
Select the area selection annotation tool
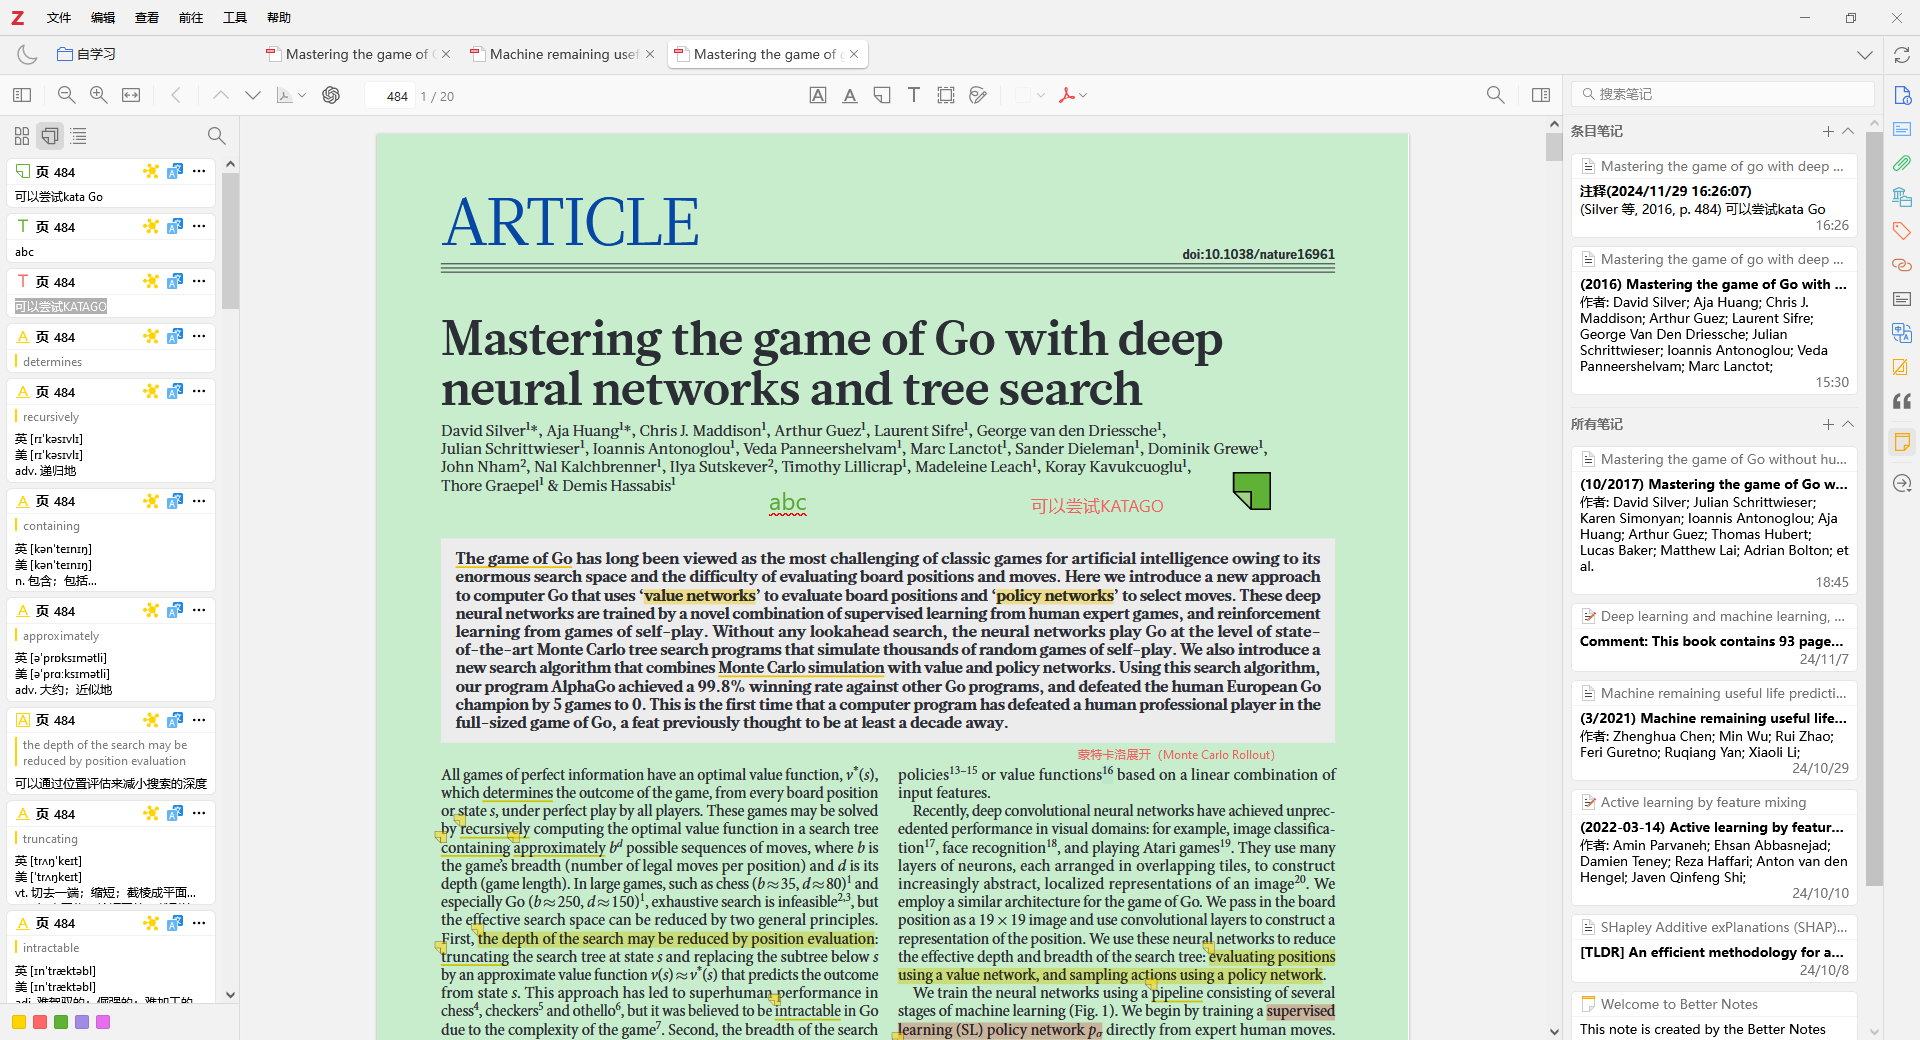[x=946, y=95]
